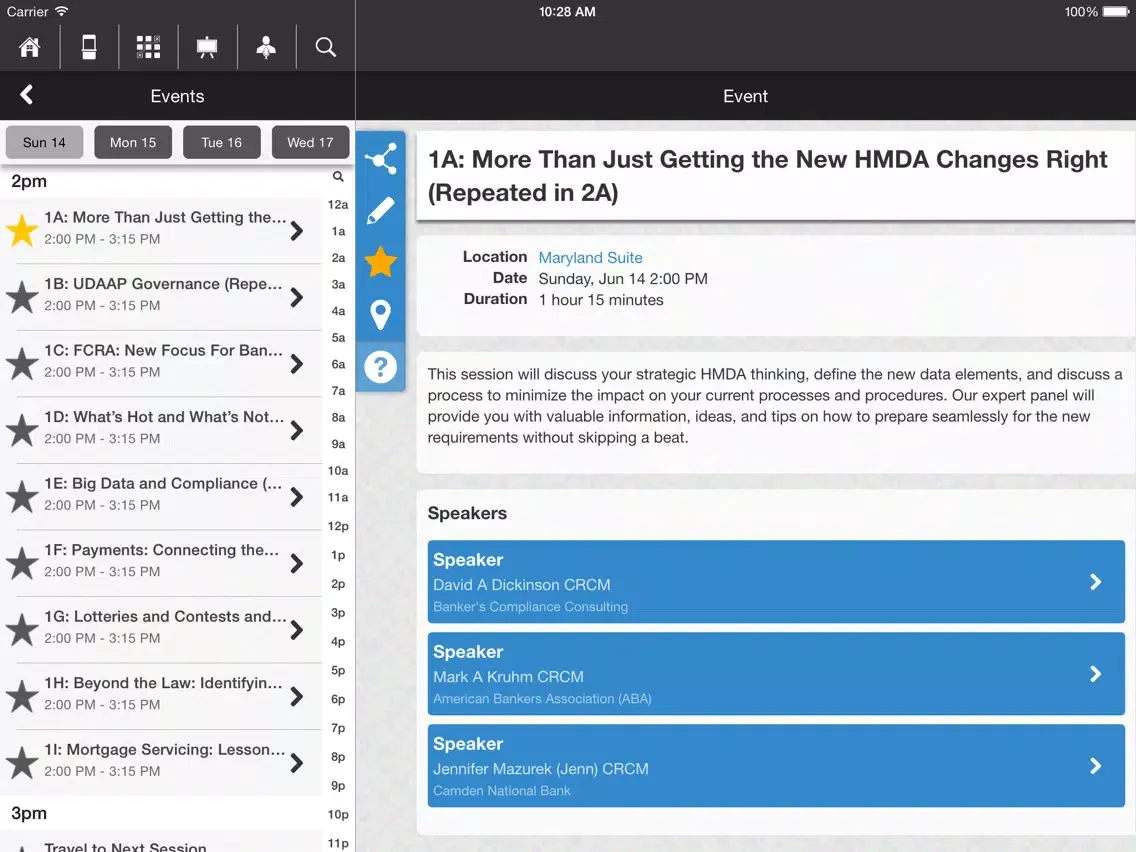Open 1G Lotteries and Contests chevron
Image resolution: width=1136 pixels, height=852 pixels.
[x=297, y=630]
